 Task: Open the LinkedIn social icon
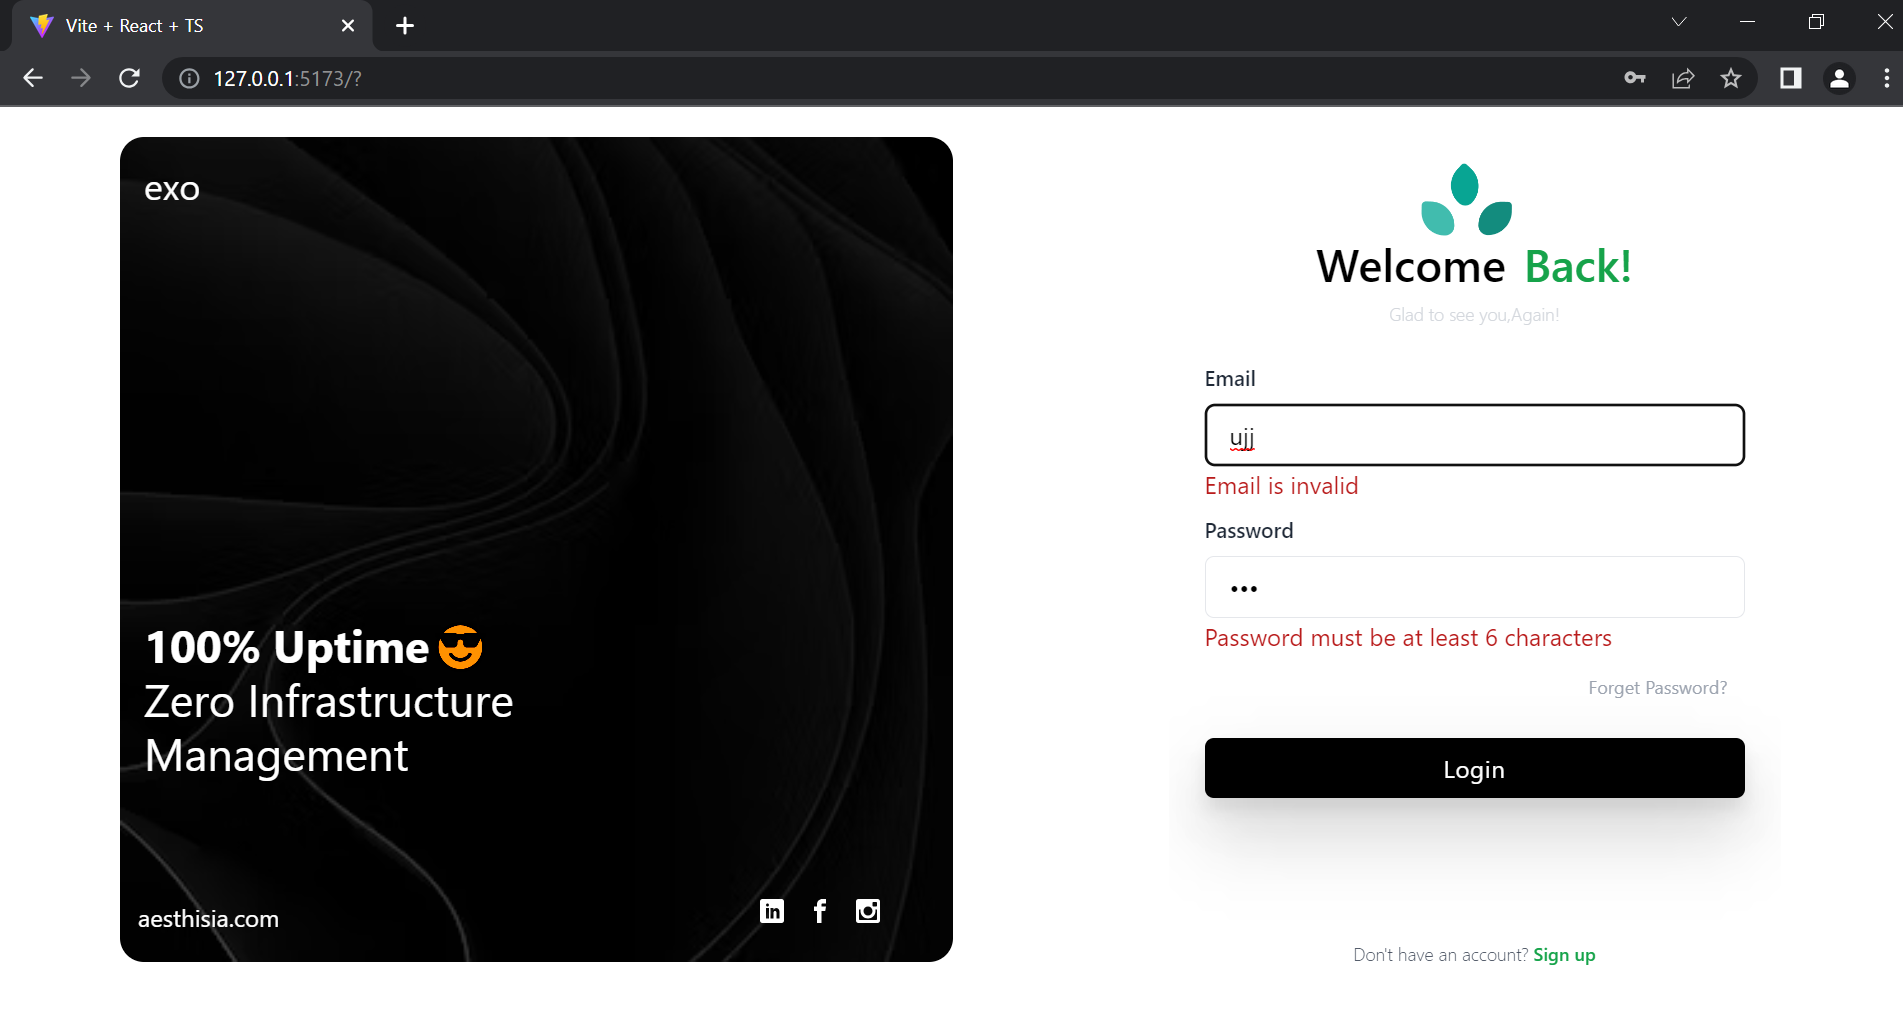point(772,911)
